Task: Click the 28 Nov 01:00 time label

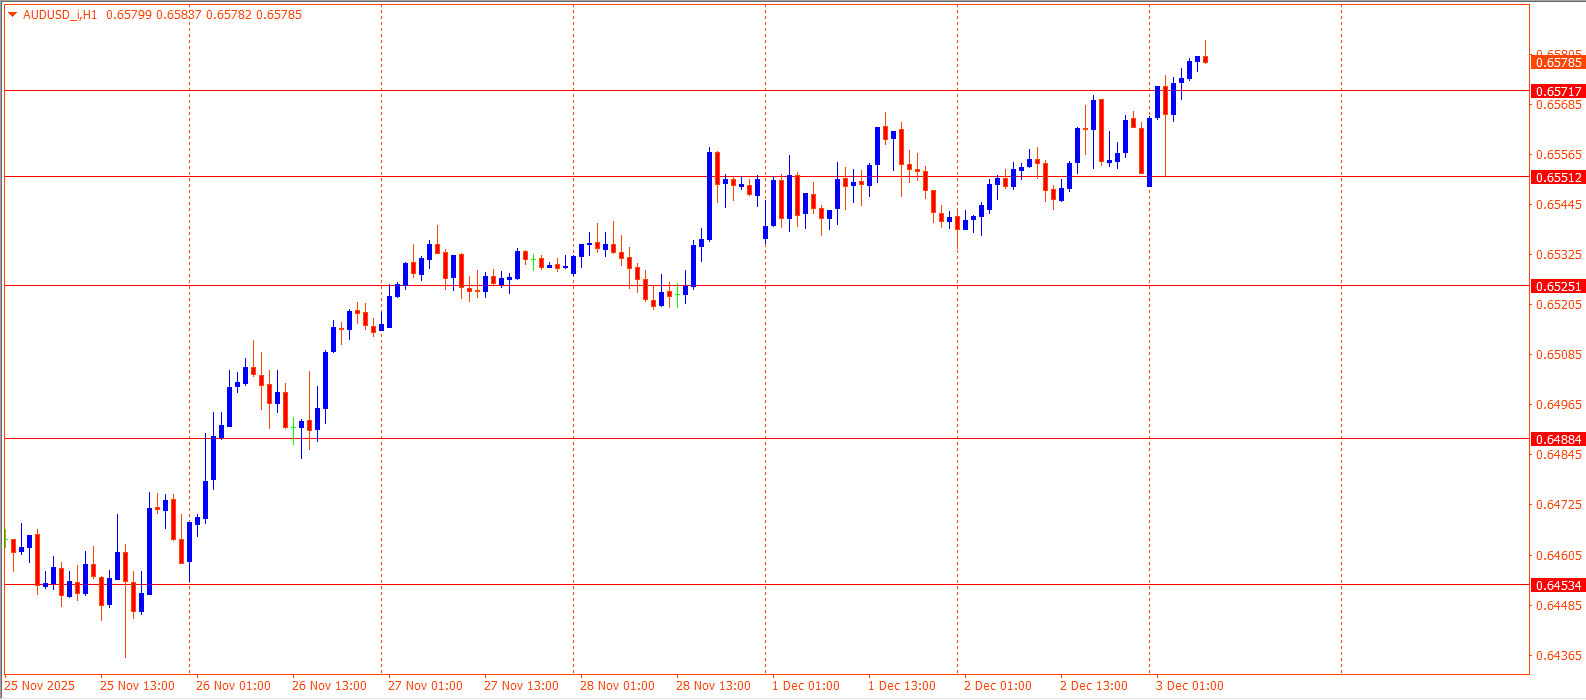Action: coord(617,686)
